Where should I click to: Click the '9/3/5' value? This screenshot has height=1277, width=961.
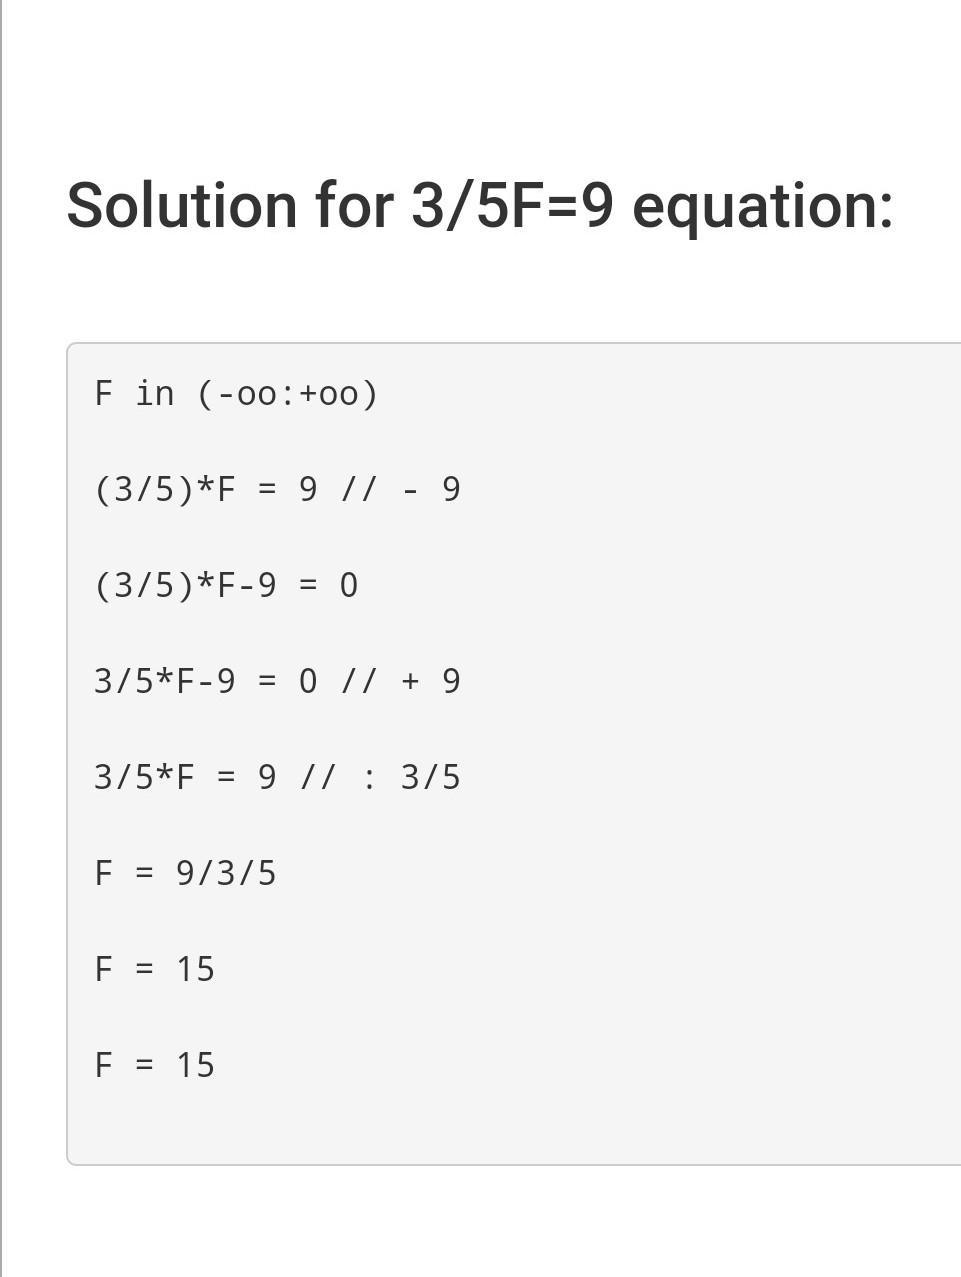[226, 873]
